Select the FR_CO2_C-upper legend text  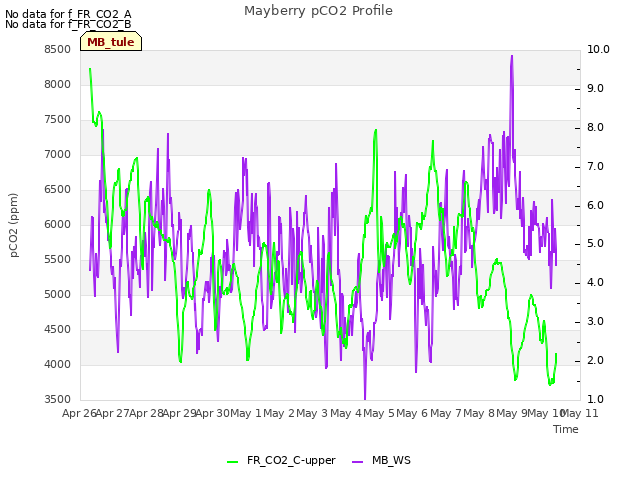click(291, 460)
